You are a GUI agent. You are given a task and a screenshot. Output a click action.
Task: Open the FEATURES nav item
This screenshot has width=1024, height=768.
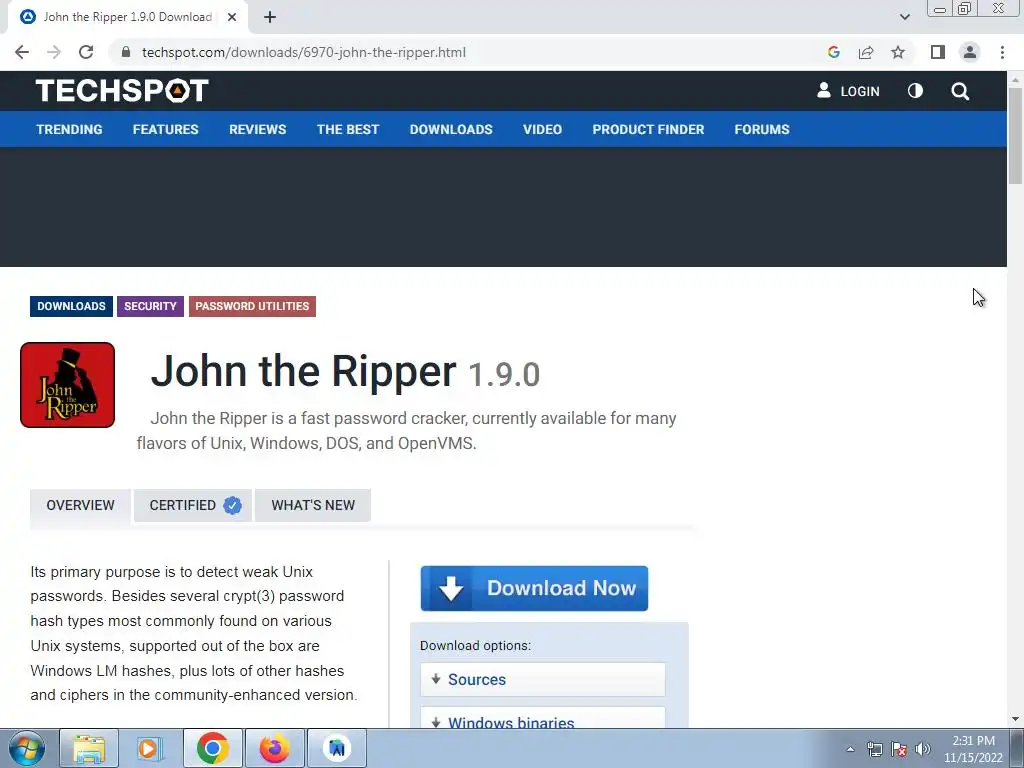click(x=165, y=129)
